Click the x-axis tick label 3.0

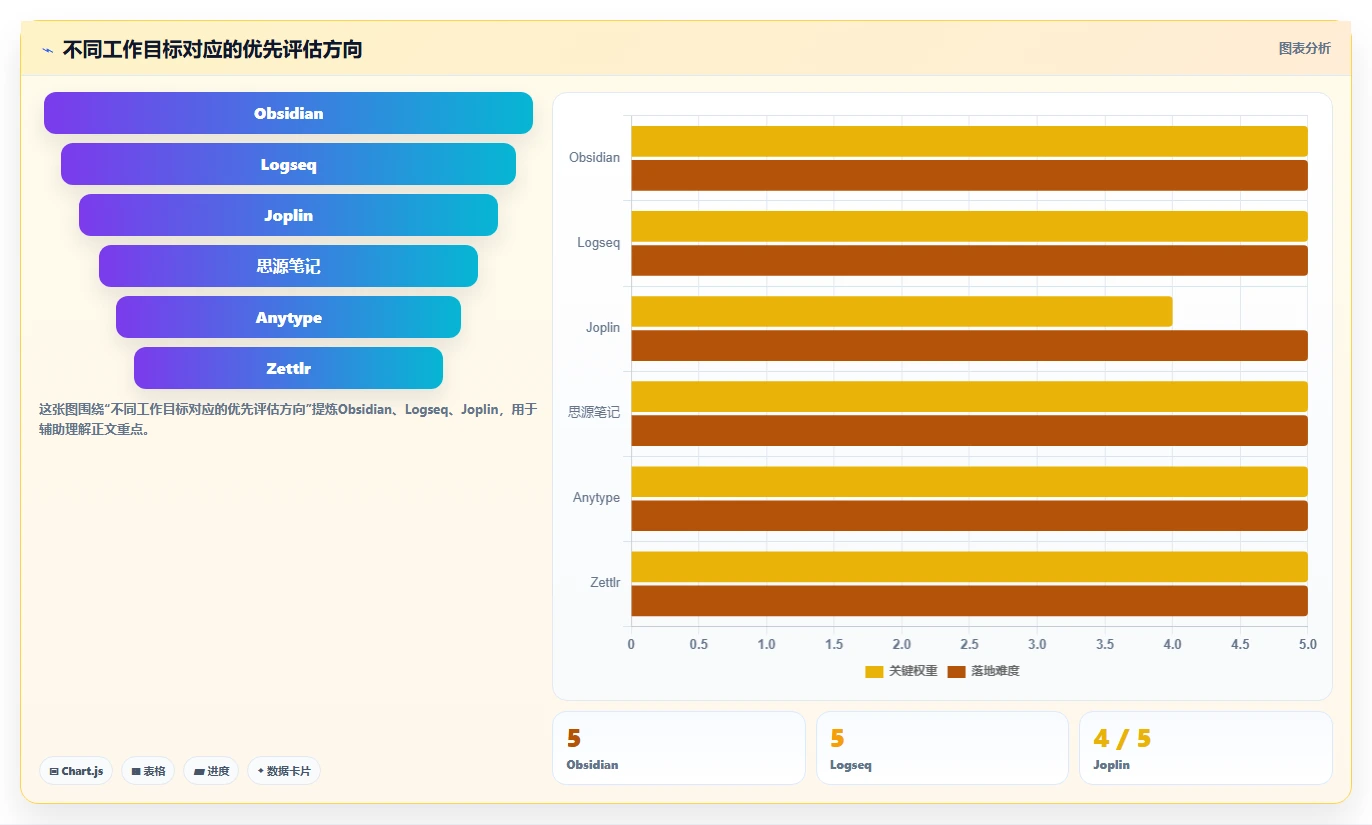click(x=1037, y=644)
